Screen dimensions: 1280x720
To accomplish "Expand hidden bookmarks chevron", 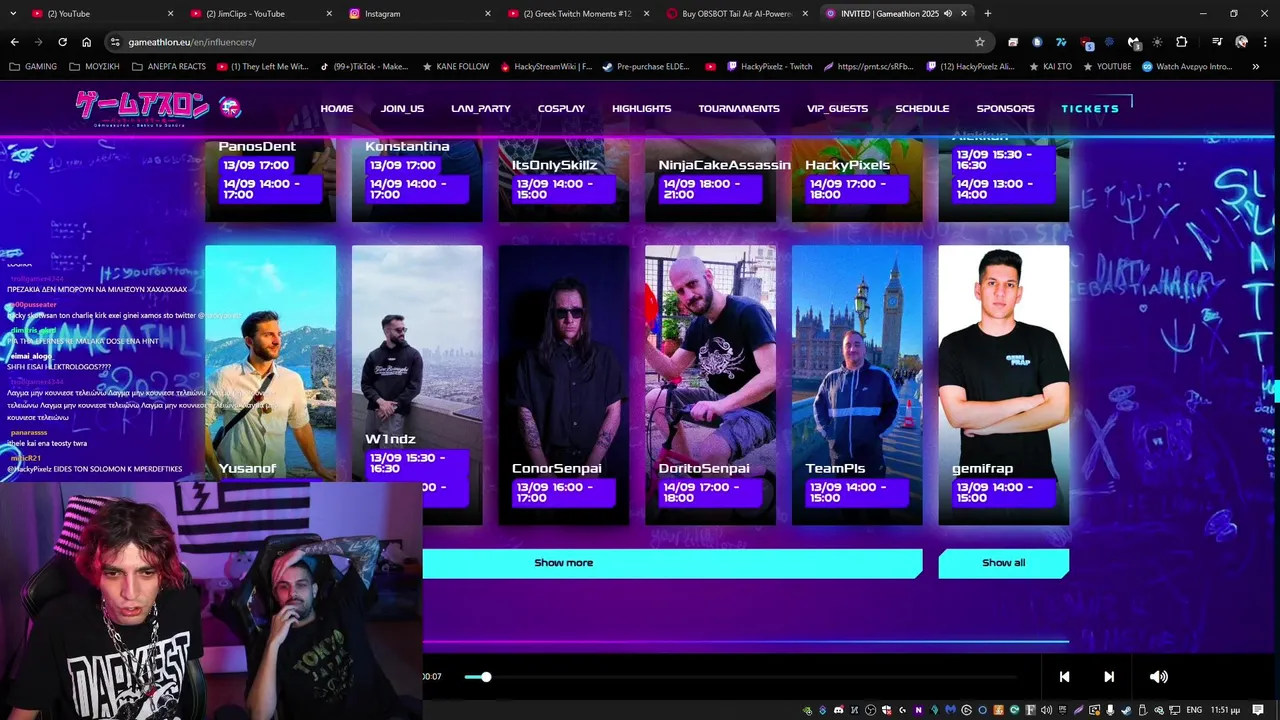I will pyautogui.click(x=1256, y=67).
